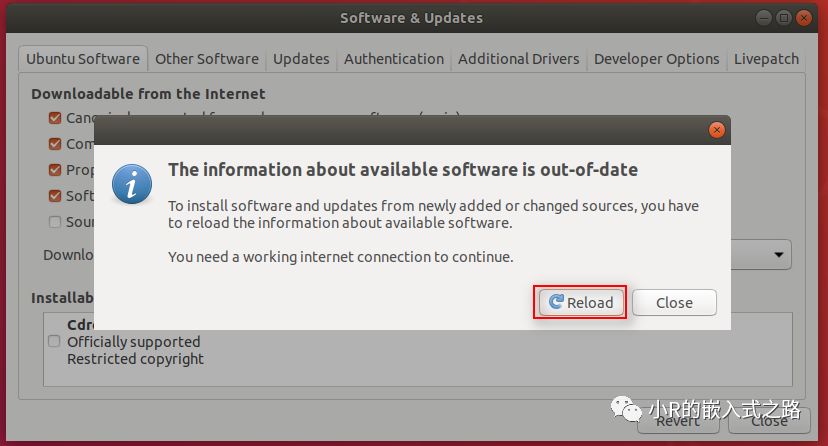Screen dimensions: 828x446
Task: Enable the unchecked 'Sour…' checkbox
Action: 55,222
